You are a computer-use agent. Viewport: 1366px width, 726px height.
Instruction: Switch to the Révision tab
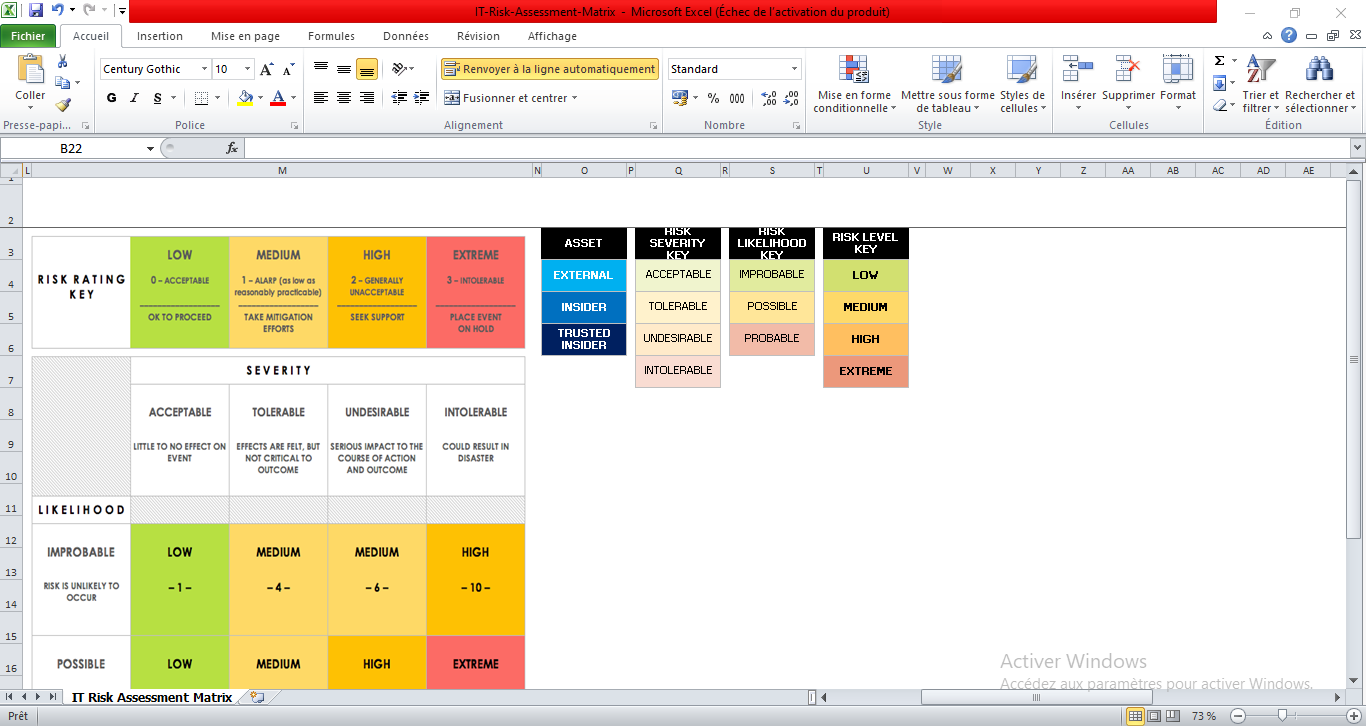478,36
